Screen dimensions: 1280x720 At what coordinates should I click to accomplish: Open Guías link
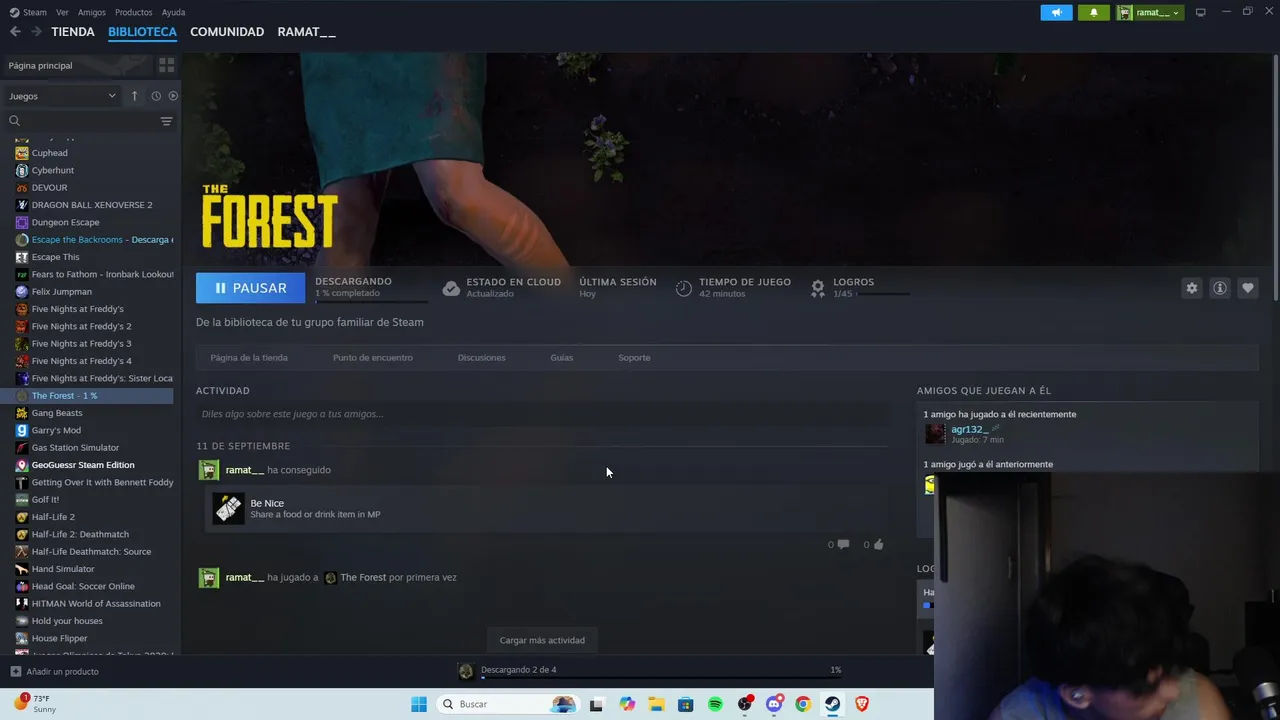click(x=561, y=357)
